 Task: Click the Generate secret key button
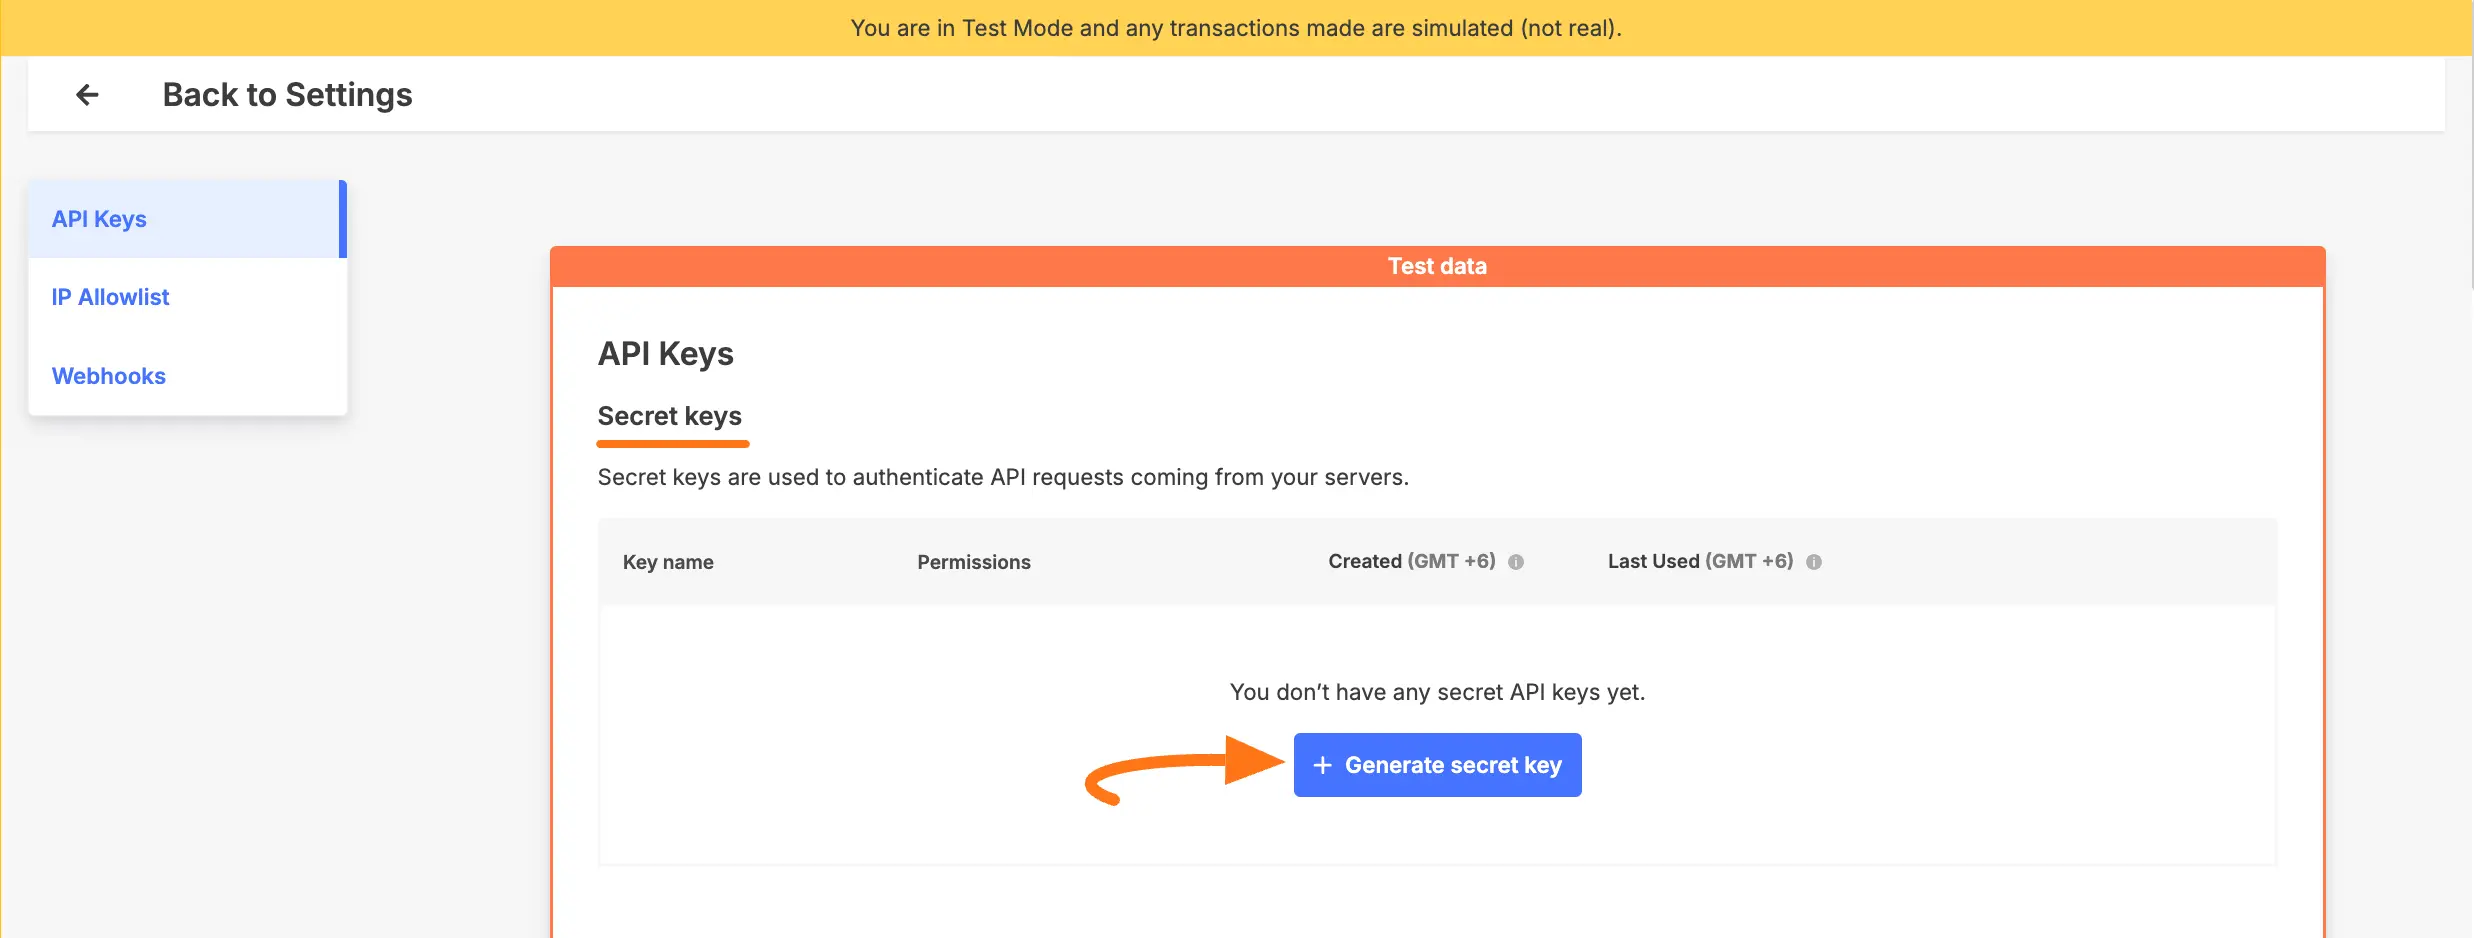(1437, 765)
